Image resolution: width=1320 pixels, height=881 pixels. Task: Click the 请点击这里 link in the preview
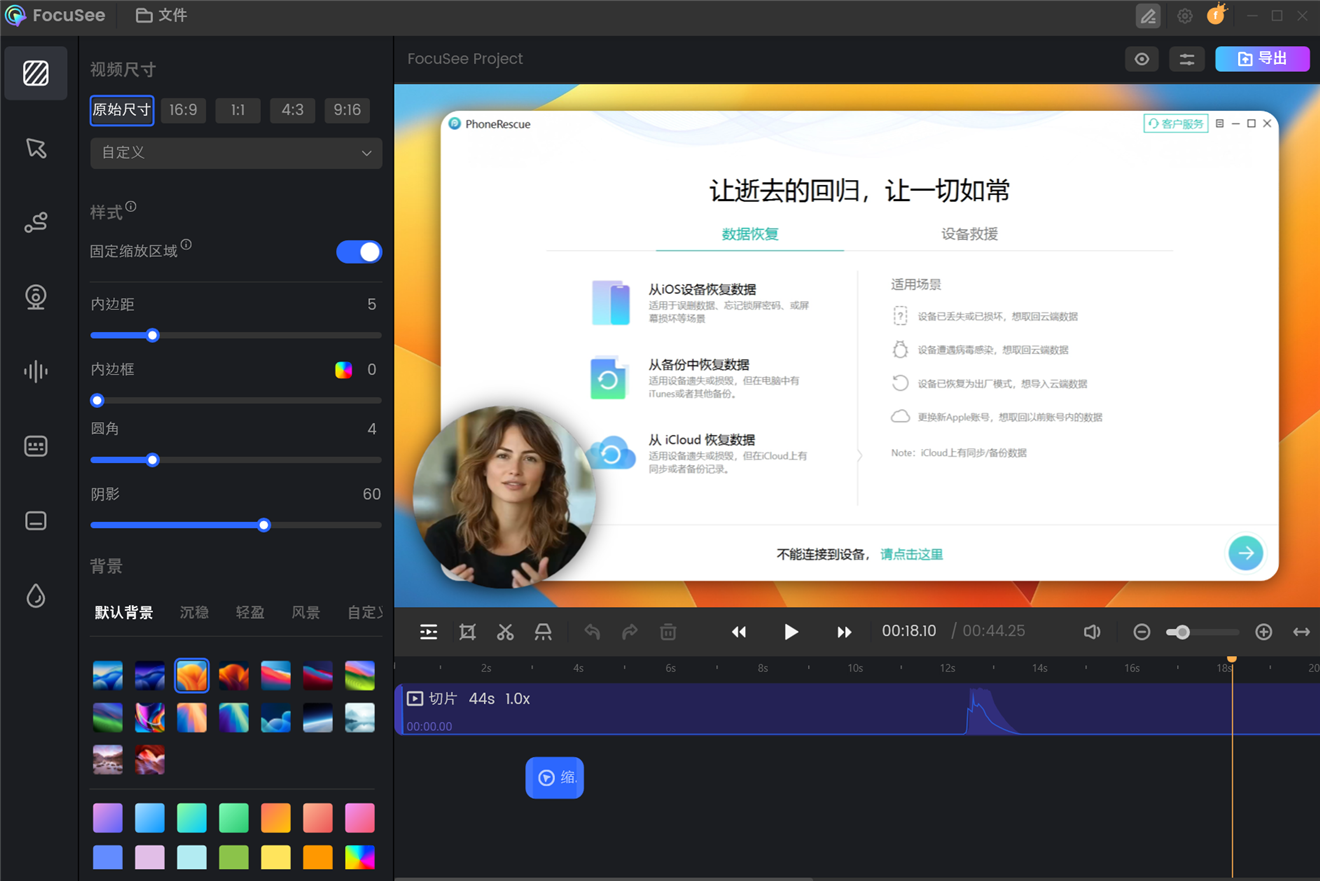click(x=911, y=554)
